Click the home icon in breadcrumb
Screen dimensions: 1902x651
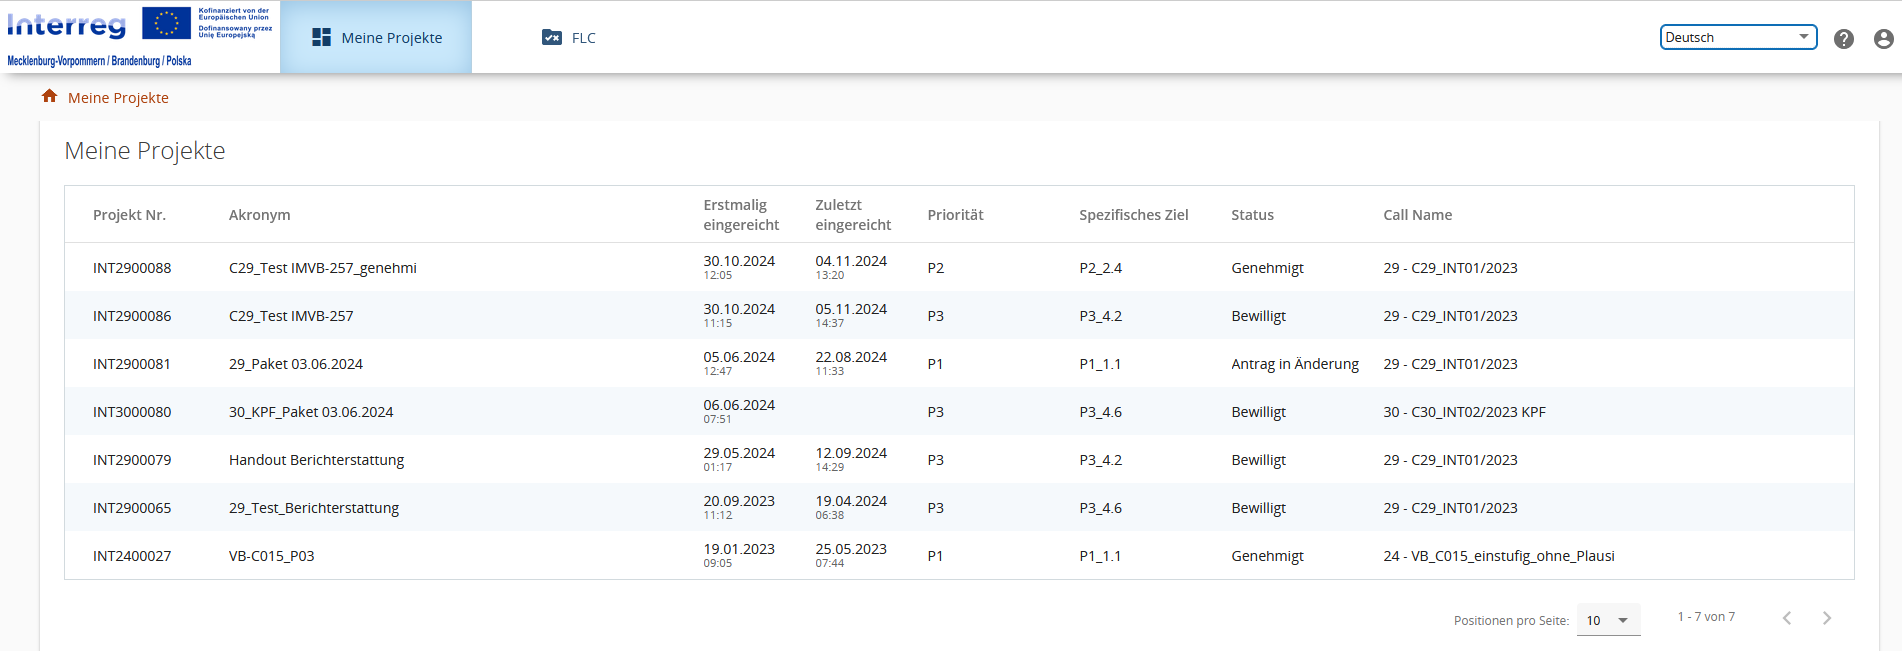(49, 96)
